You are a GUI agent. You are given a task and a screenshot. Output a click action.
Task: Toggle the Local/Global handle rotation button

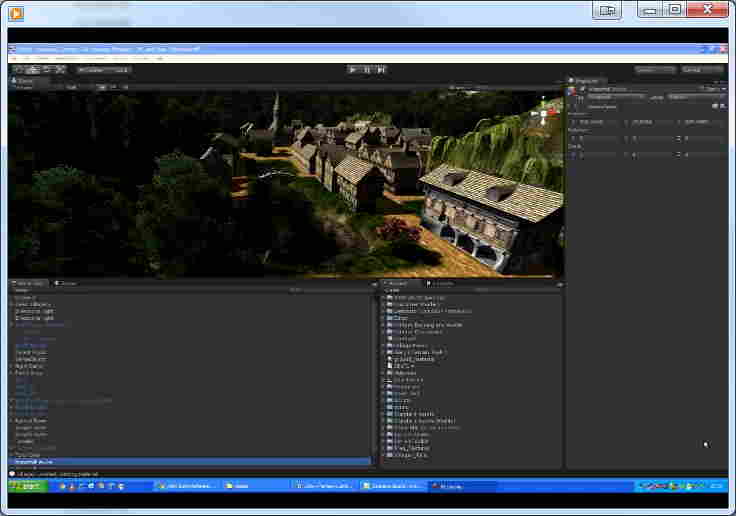tap(117, 70)
